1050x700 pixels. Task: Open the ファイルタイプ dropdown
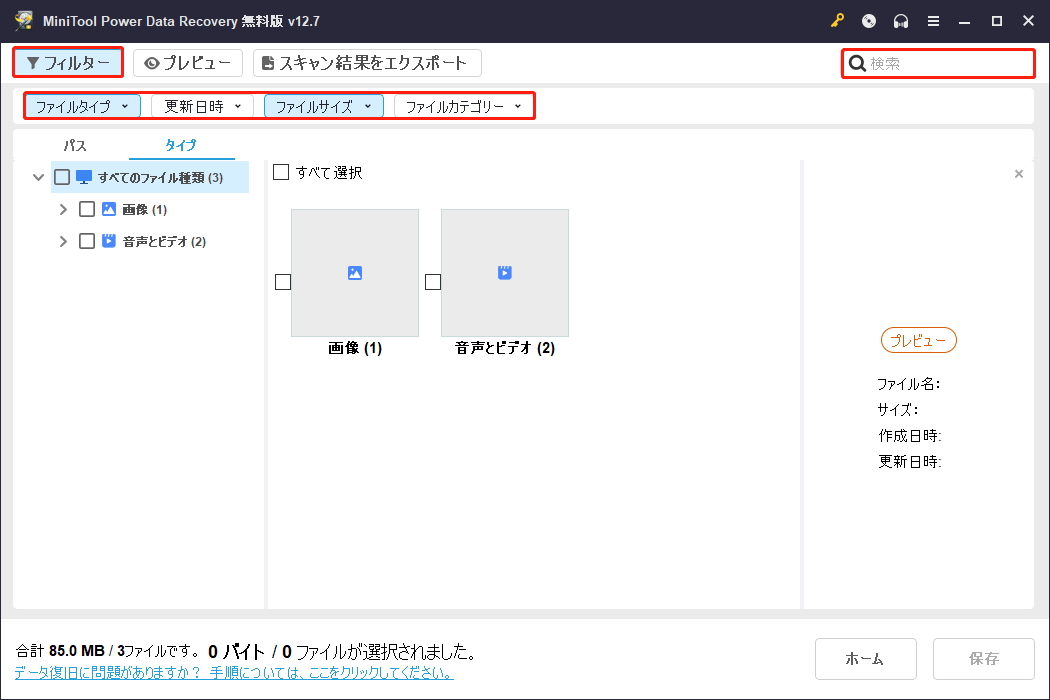81,105
